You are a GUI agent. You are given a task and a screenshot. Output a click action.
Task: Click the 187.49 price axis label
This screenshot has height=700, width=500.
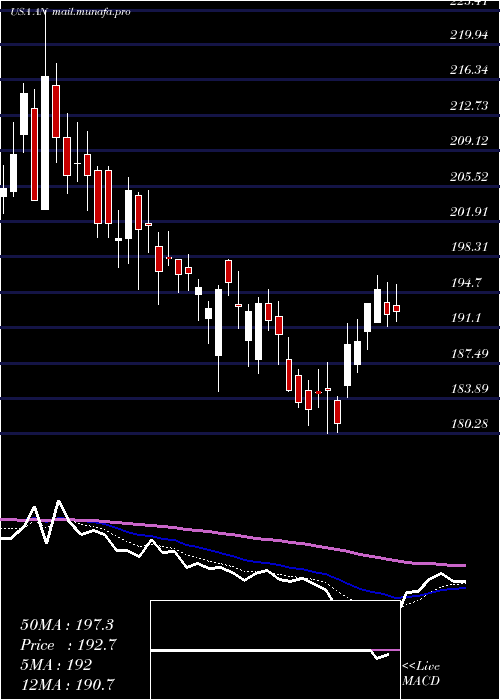click(x=469, y=354)
